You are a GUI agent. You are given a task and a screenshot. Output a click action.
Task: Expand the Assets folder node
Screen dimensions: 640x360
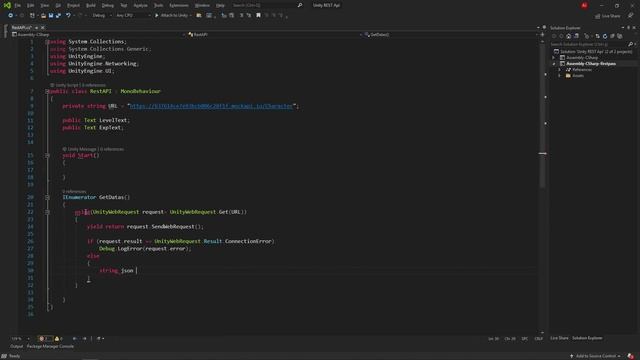click(560, 76)
